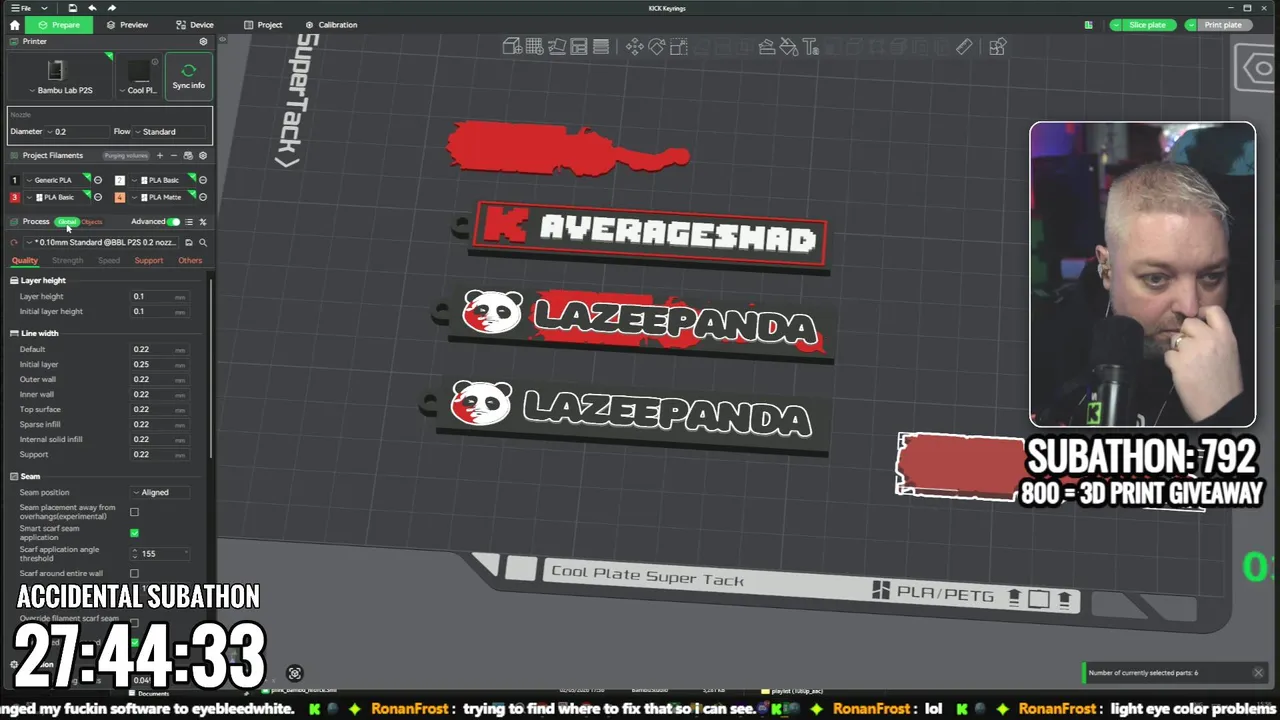Click filament 4 orange color swatch
The height and width of the screenshot is (720, 1280).
pyautogui.click(x=120, y=197)
